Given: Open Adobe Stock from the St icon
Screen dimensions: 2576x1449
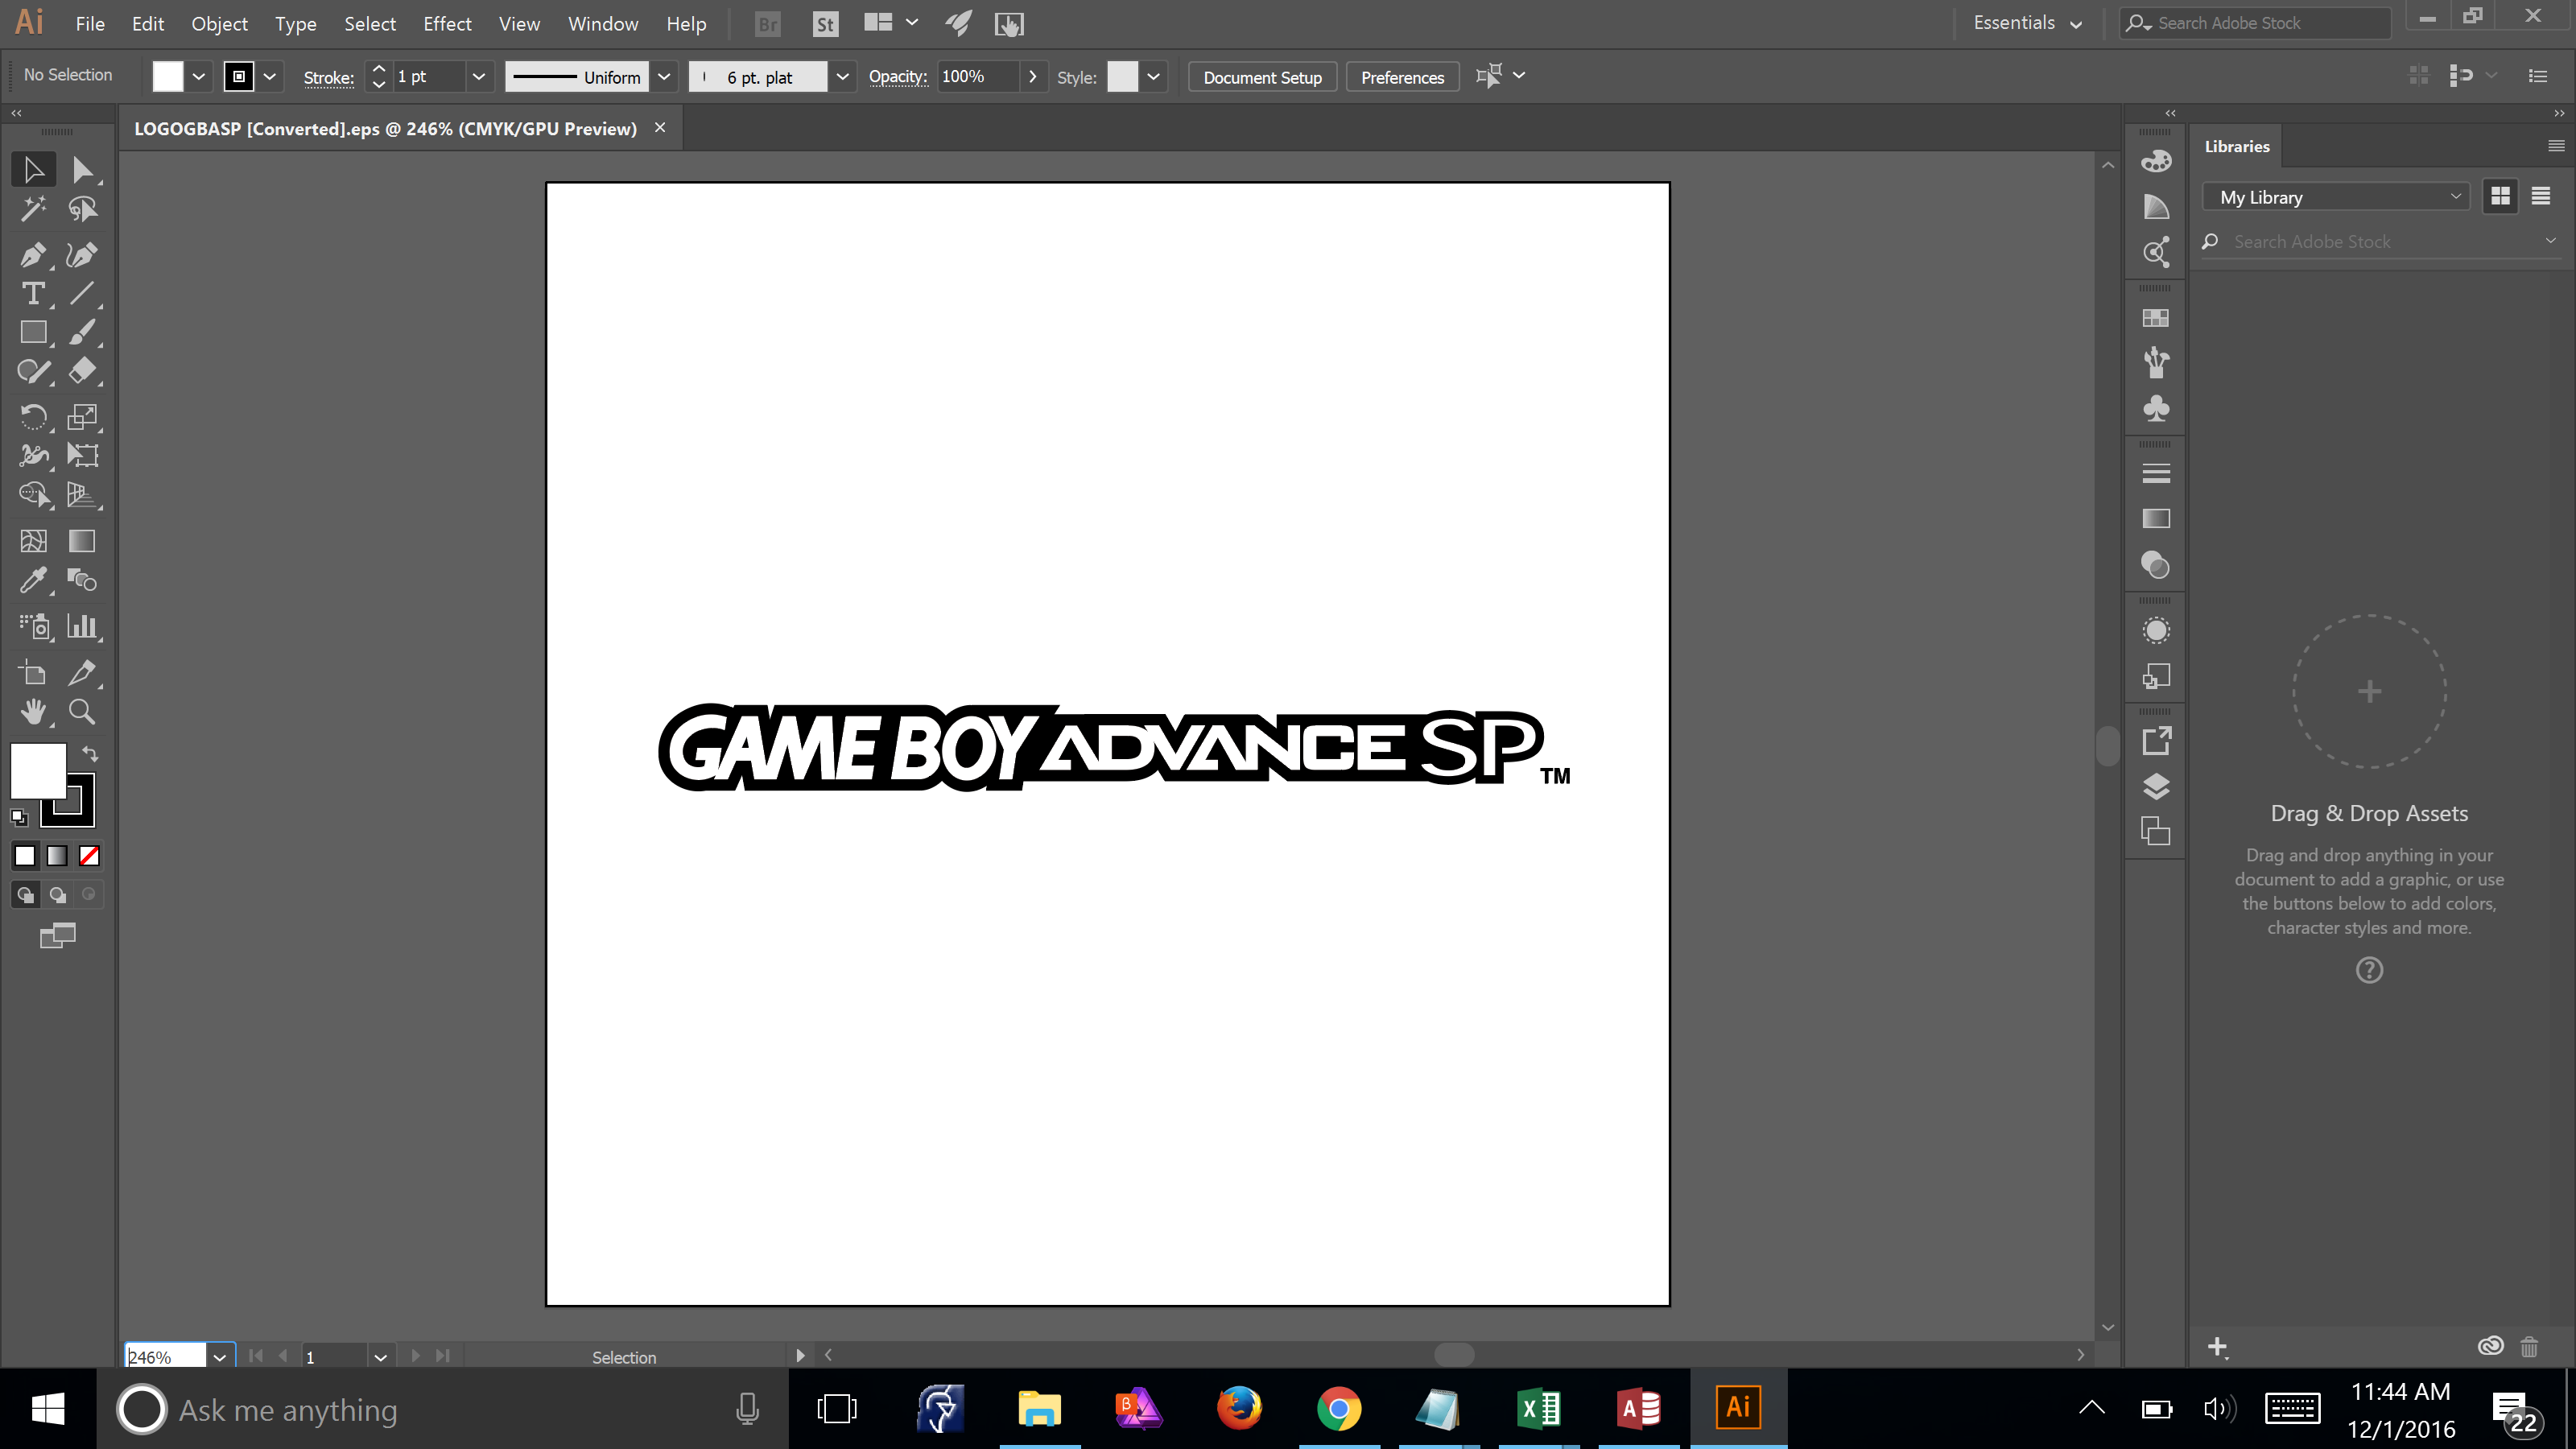Looking at the screenshot, I should 825,24.
